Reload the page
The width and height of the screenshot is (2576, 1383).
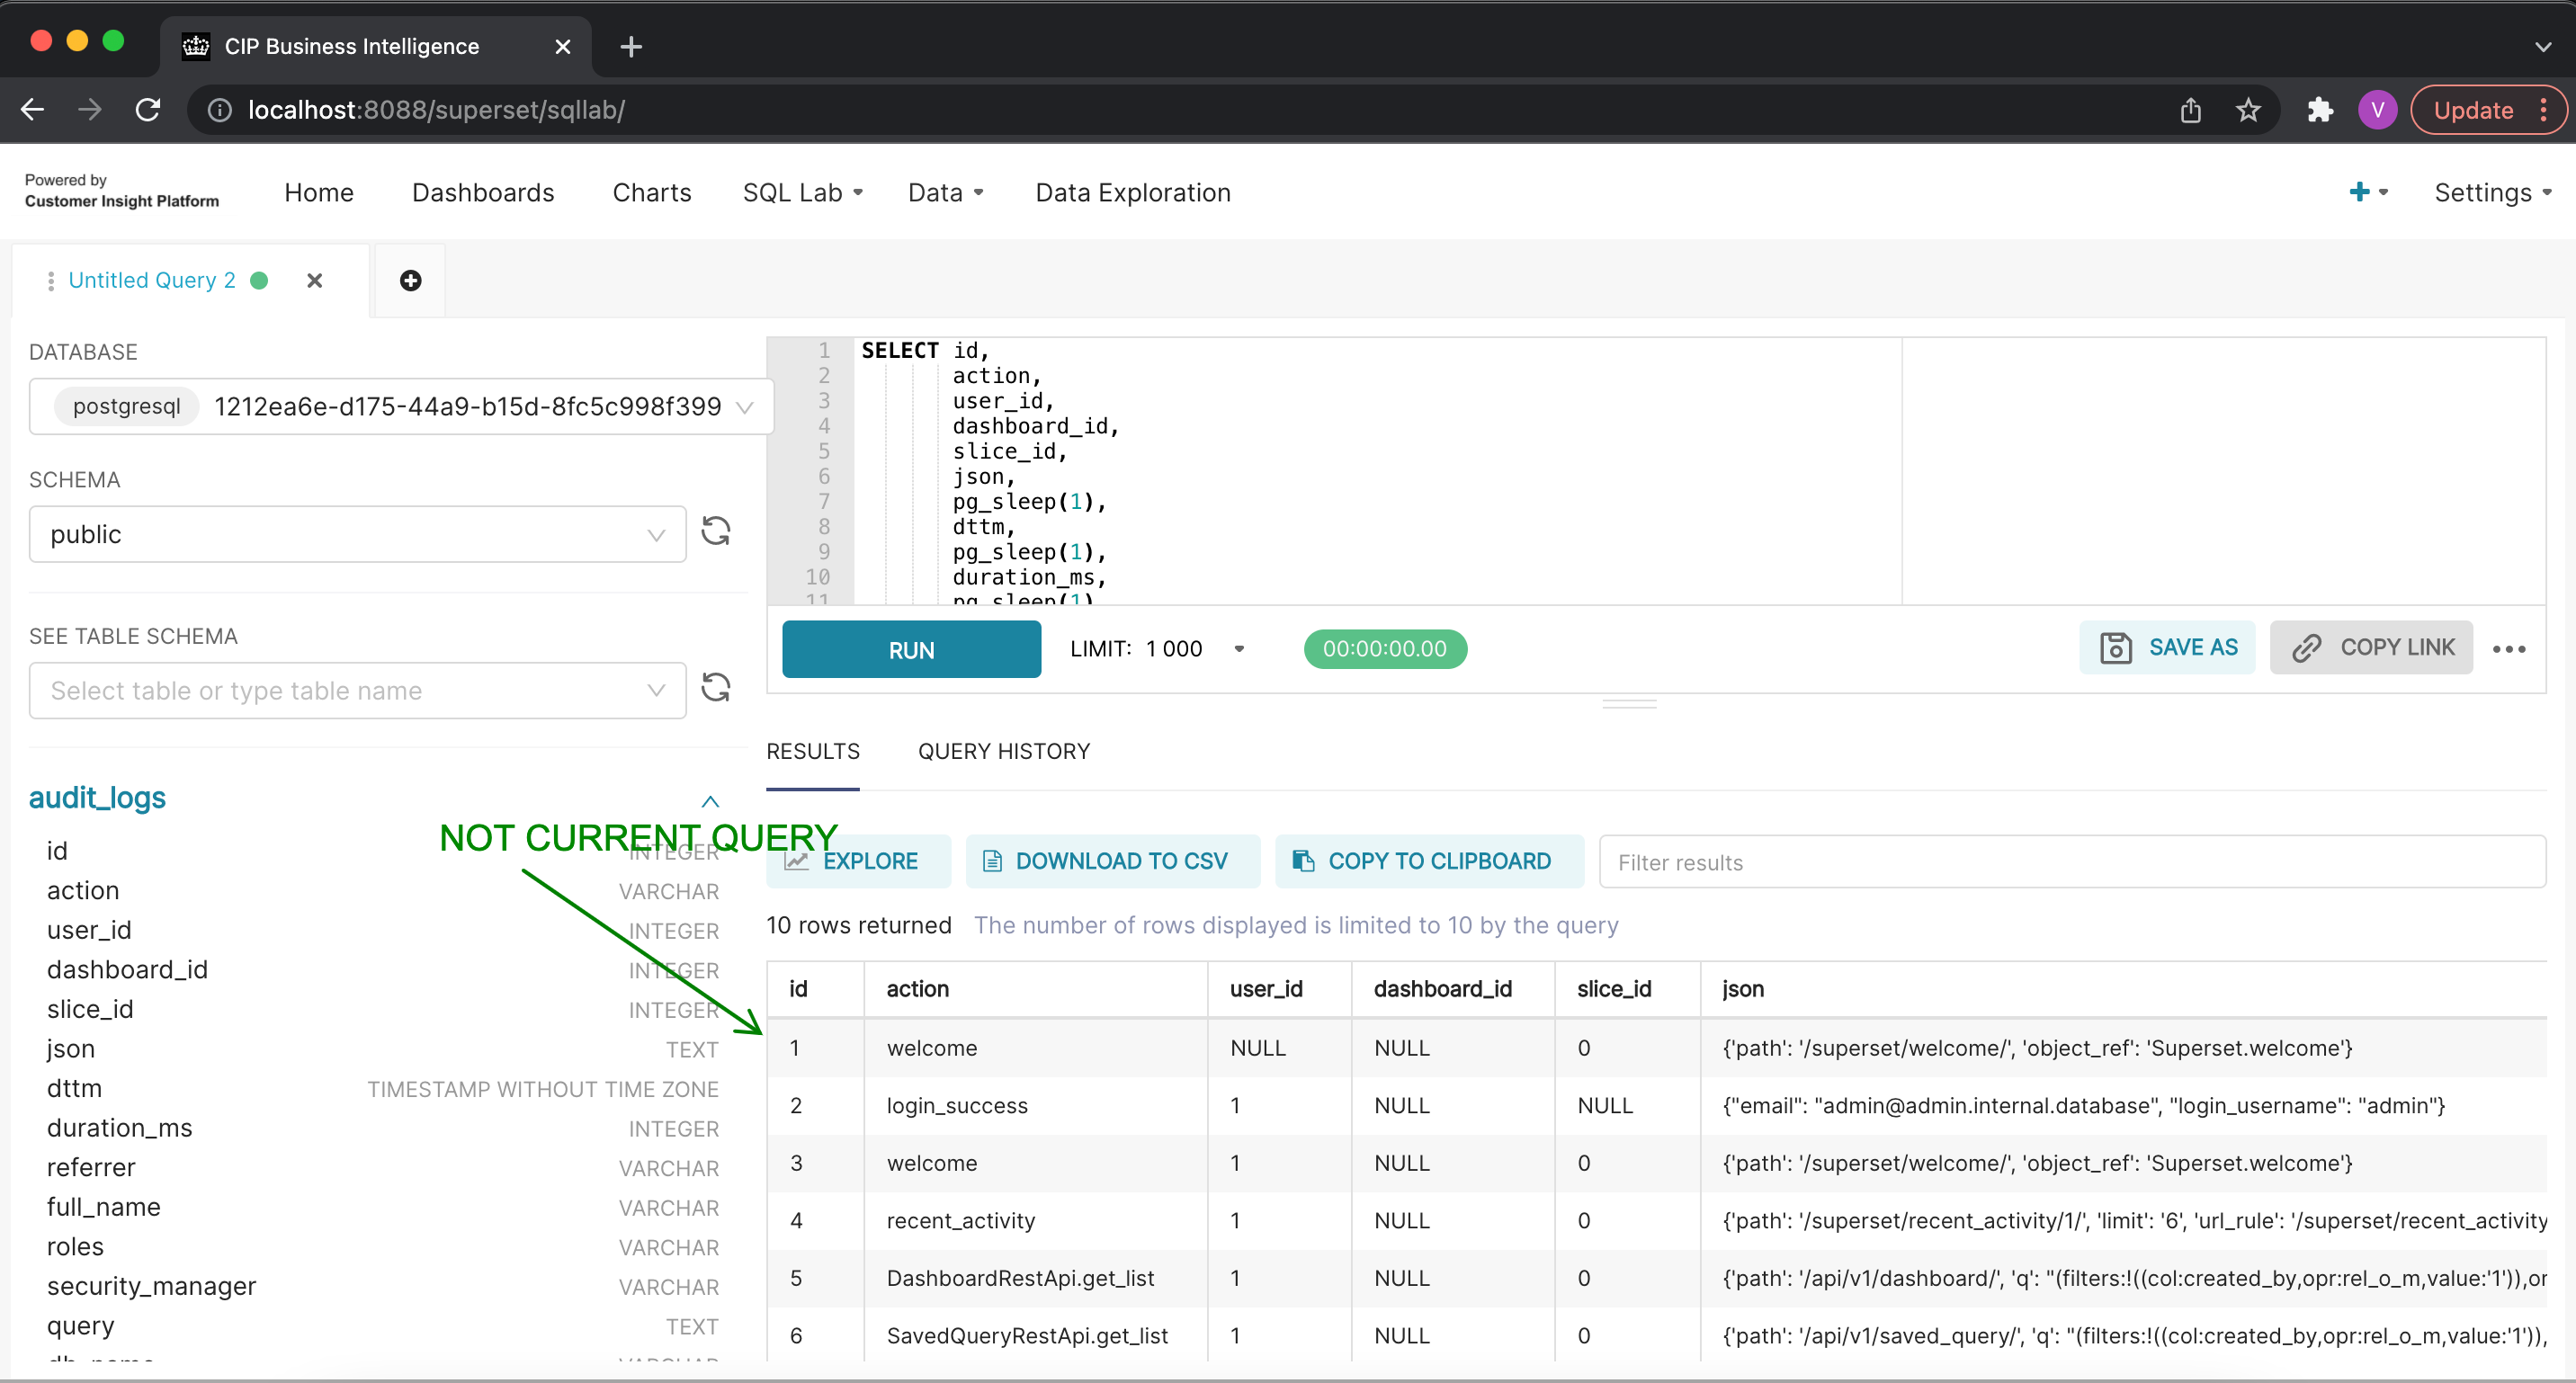pyautogui.click(x=148, y=110)
